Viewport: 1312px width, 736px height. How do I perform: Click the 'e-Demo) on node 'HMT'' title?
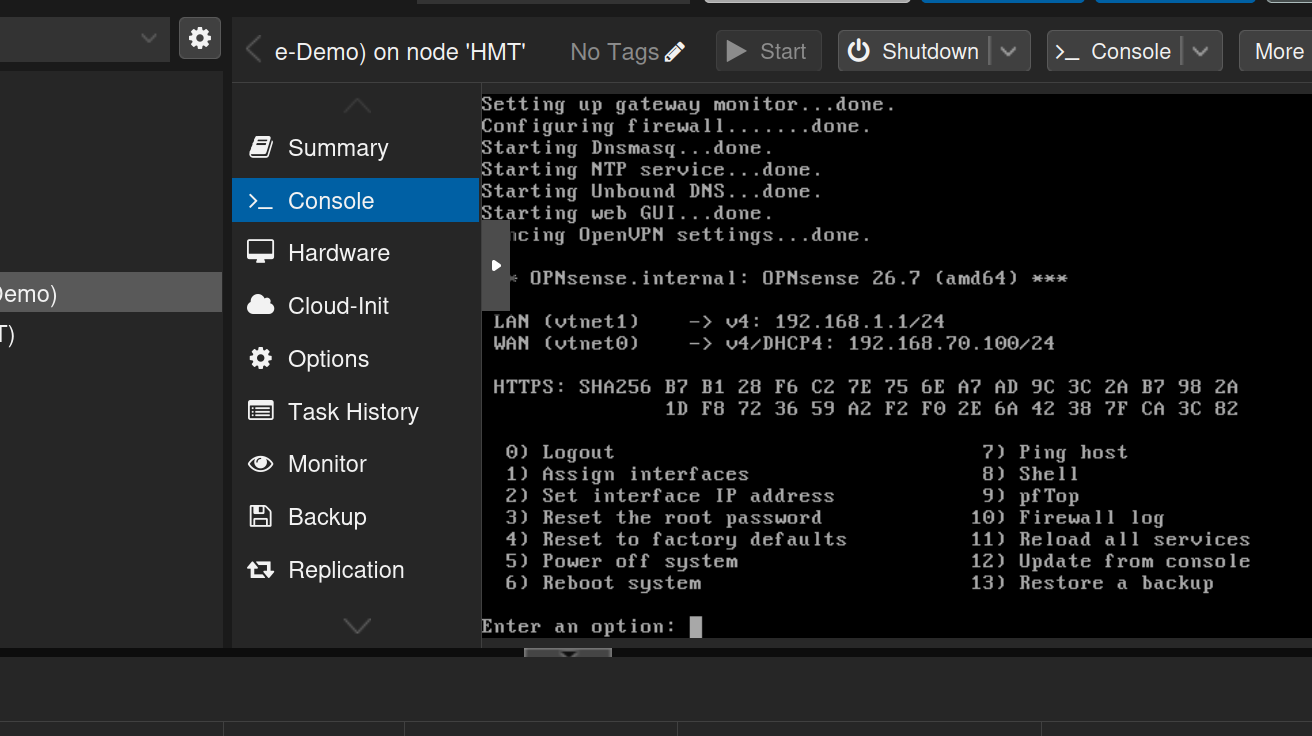[x=400, y=52]
